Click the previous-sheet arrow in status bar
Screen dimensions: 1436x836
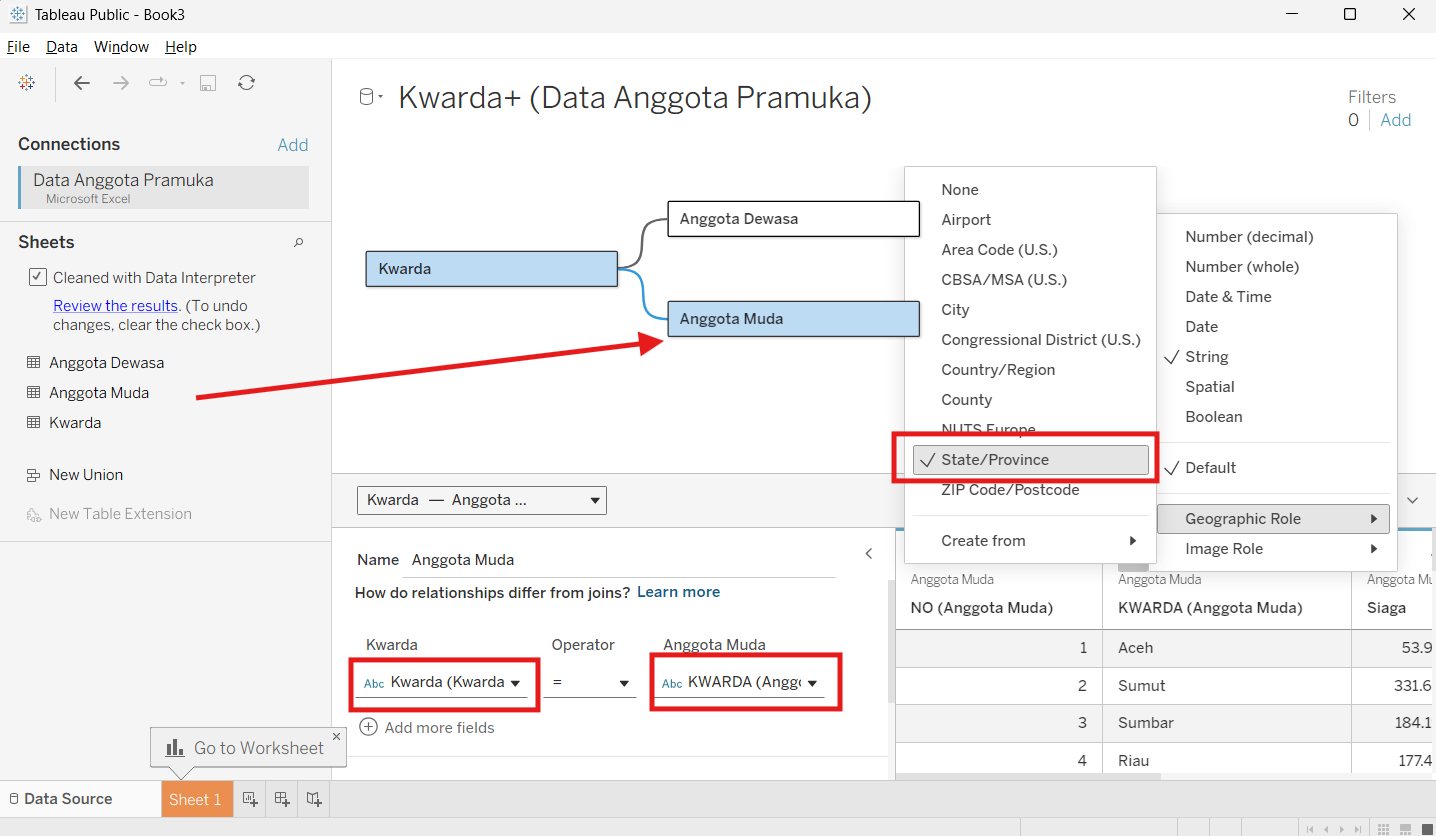point(1327,829)
